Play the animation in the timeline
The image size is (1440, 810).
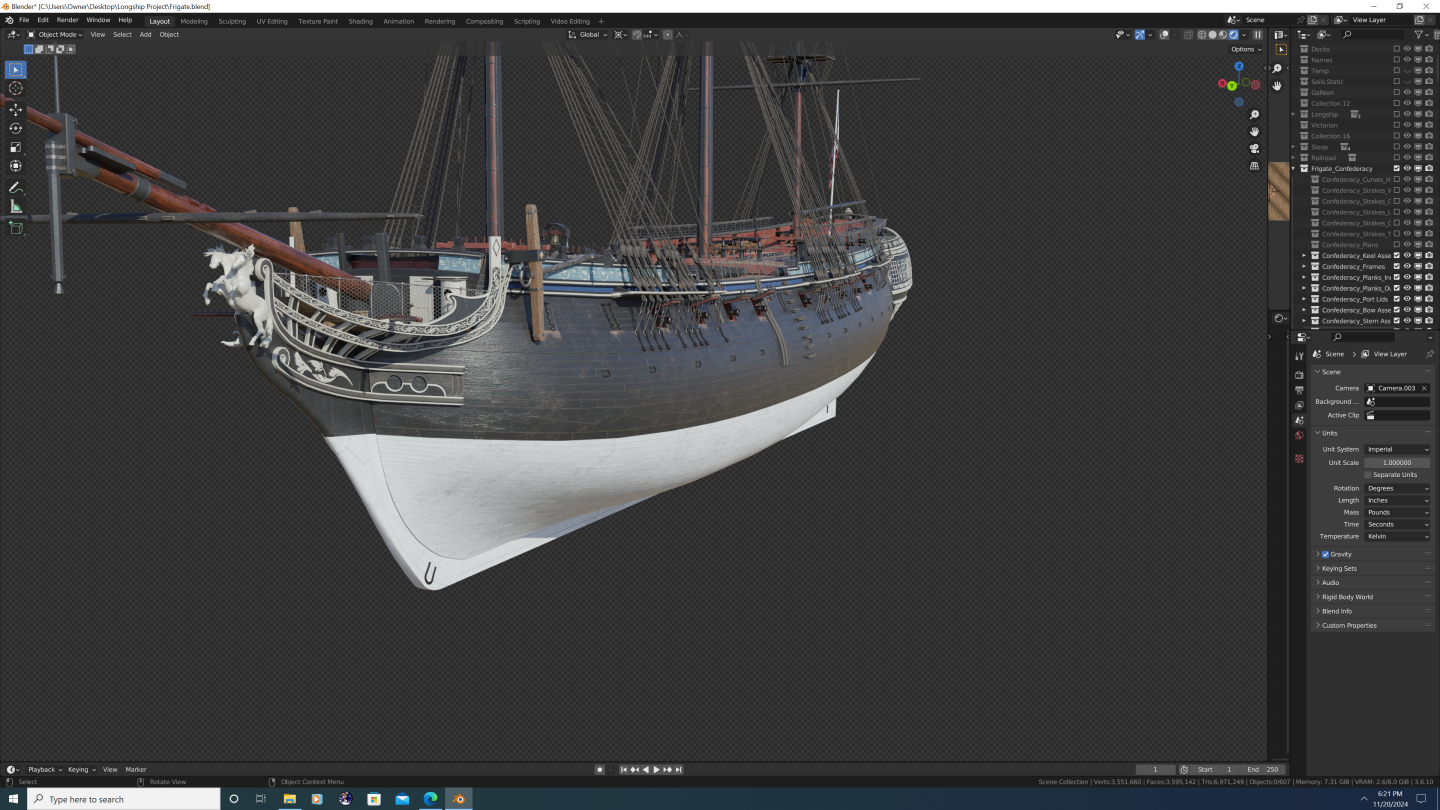click(656, 769)
